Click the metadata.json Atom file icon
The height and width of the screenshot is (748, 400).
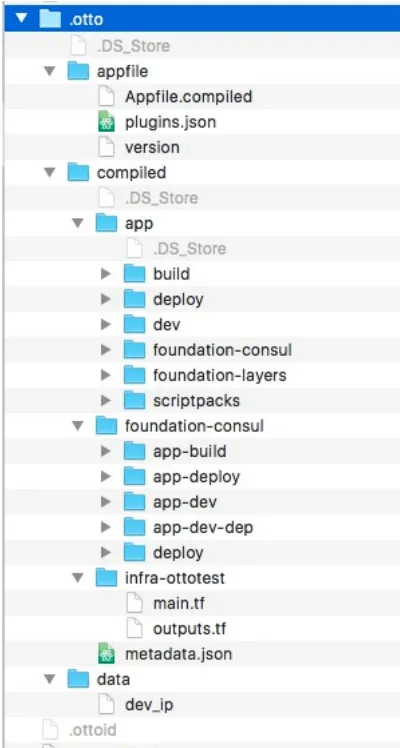(x=106, y=654)
